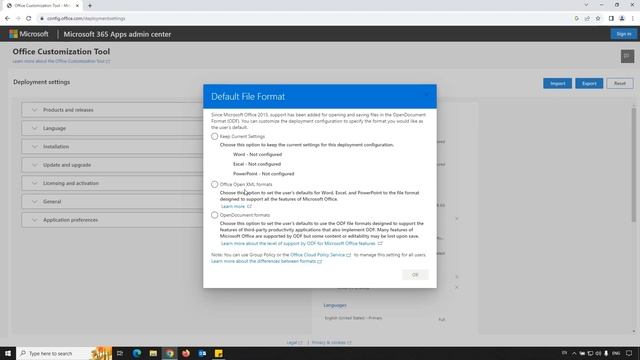
Task: Open File Explorer from taskbar
Action: point(153,353)
